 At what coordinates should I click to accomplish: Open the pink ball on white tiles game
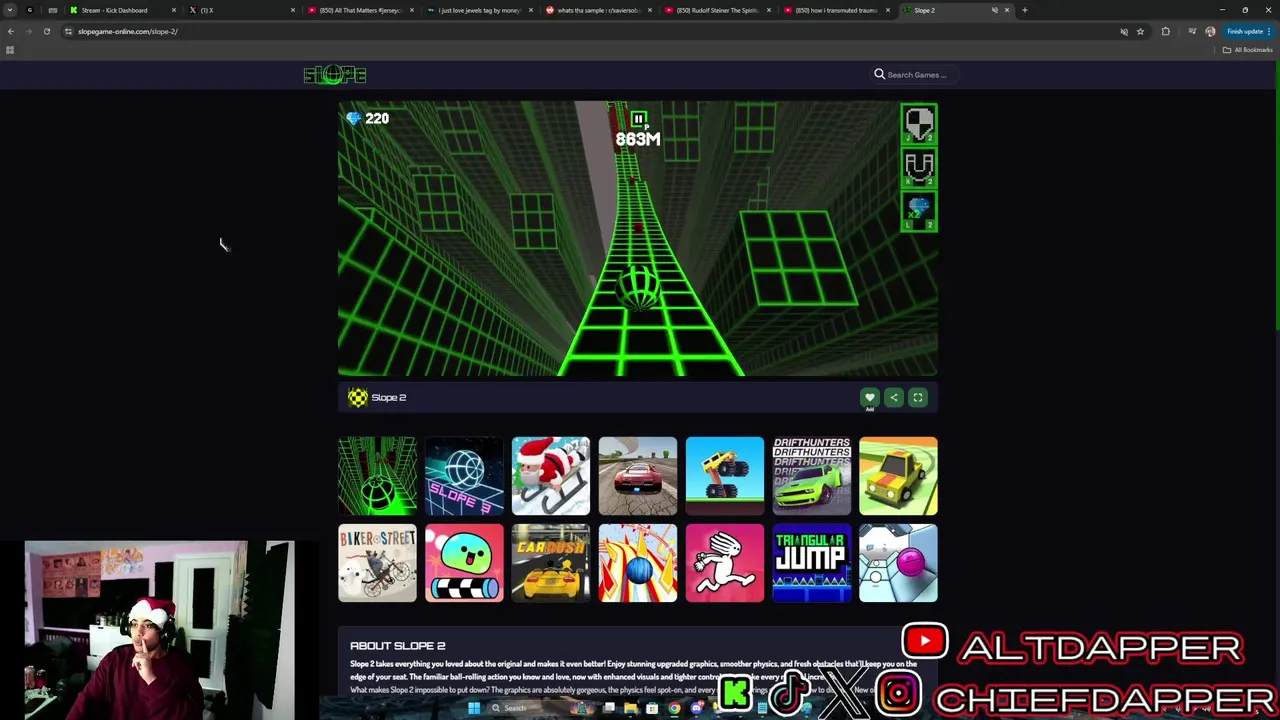(x=899, y=563)
